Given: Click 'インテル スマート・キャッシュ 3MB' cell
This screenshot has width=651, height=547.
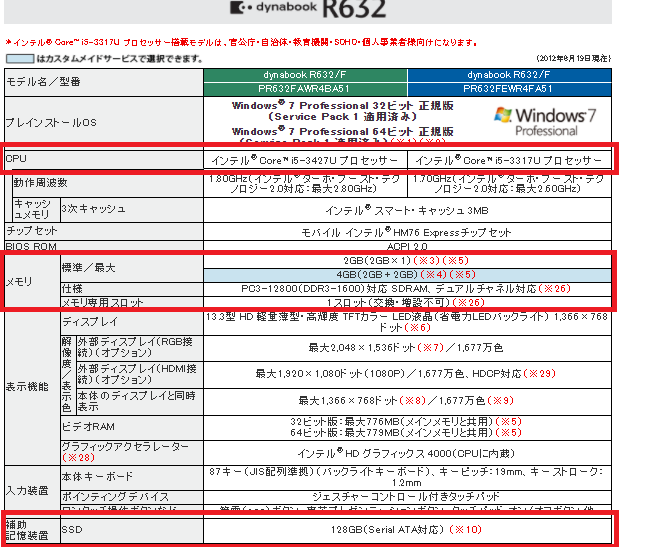Looking at the screenshot, I should (407, 210).
